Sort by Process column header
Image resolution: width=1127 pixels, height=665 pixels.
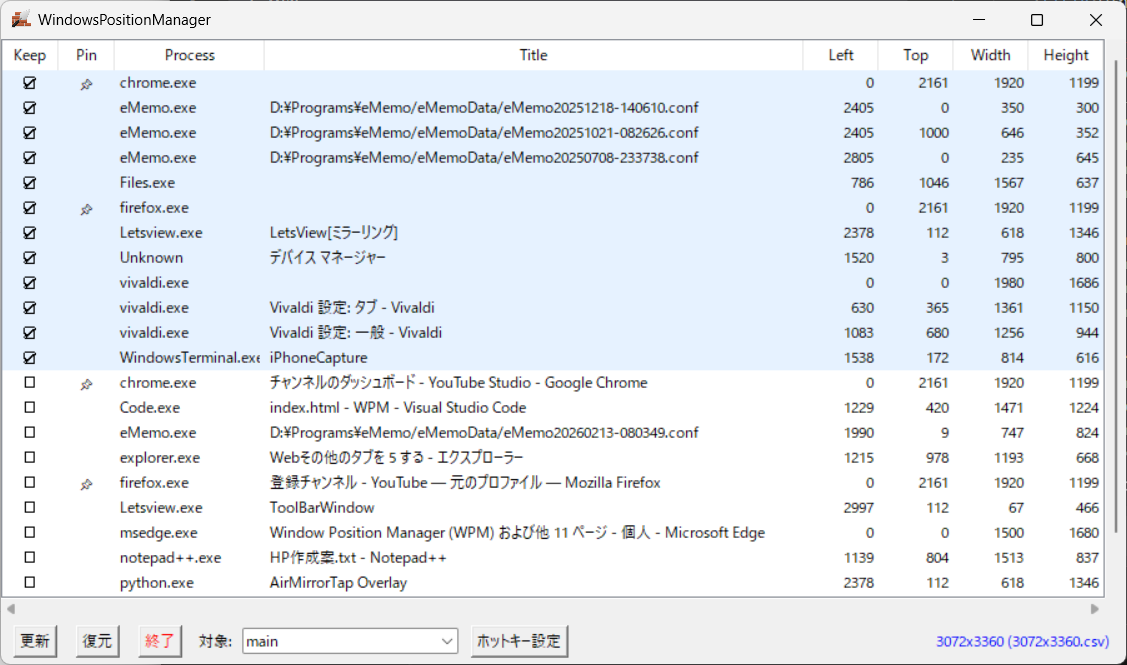pos(189,56)
